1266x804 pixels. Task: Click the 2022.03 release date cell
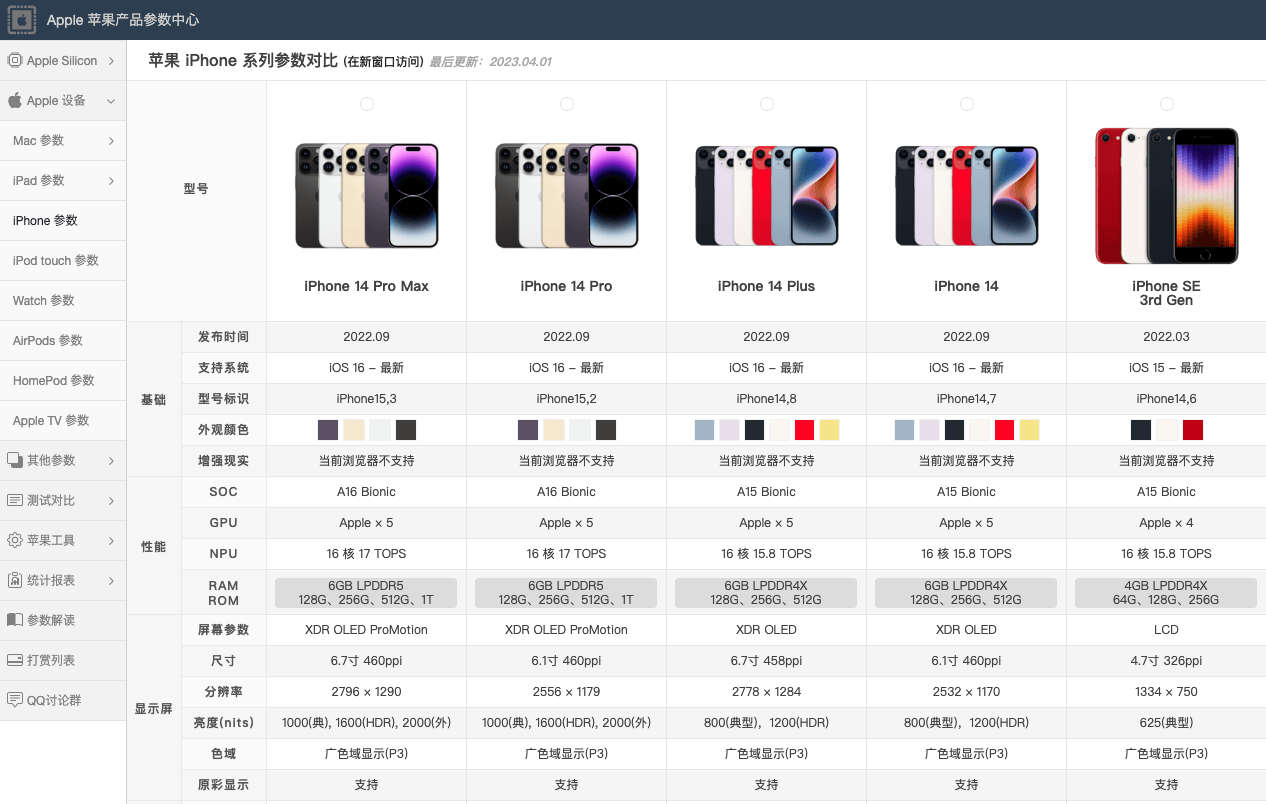tap(1167, 337)
